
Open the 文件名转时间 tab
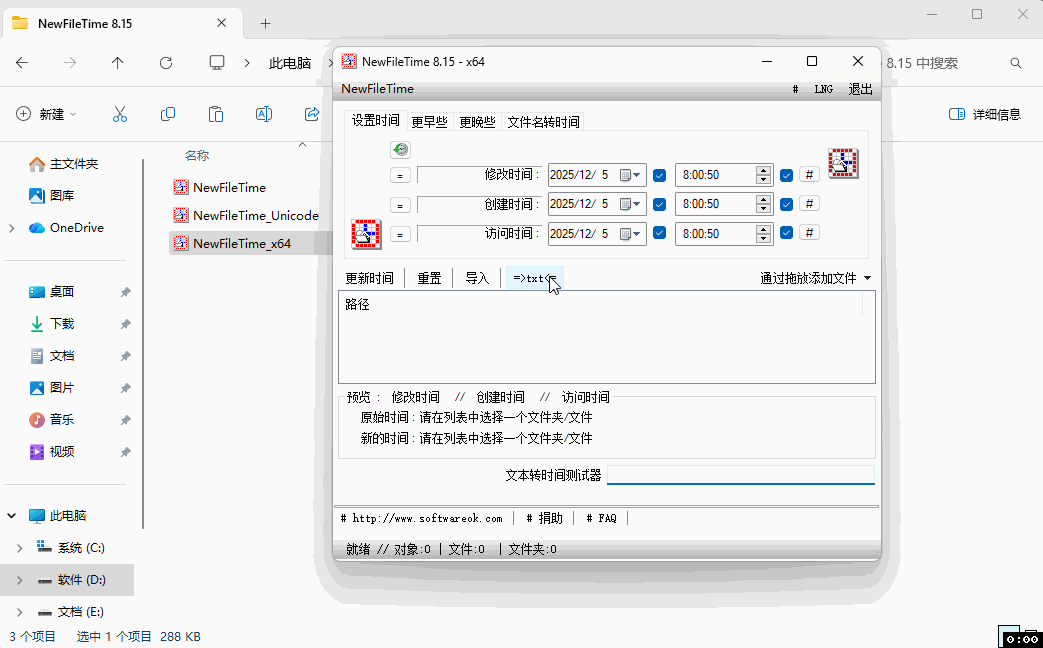point(543,122)
